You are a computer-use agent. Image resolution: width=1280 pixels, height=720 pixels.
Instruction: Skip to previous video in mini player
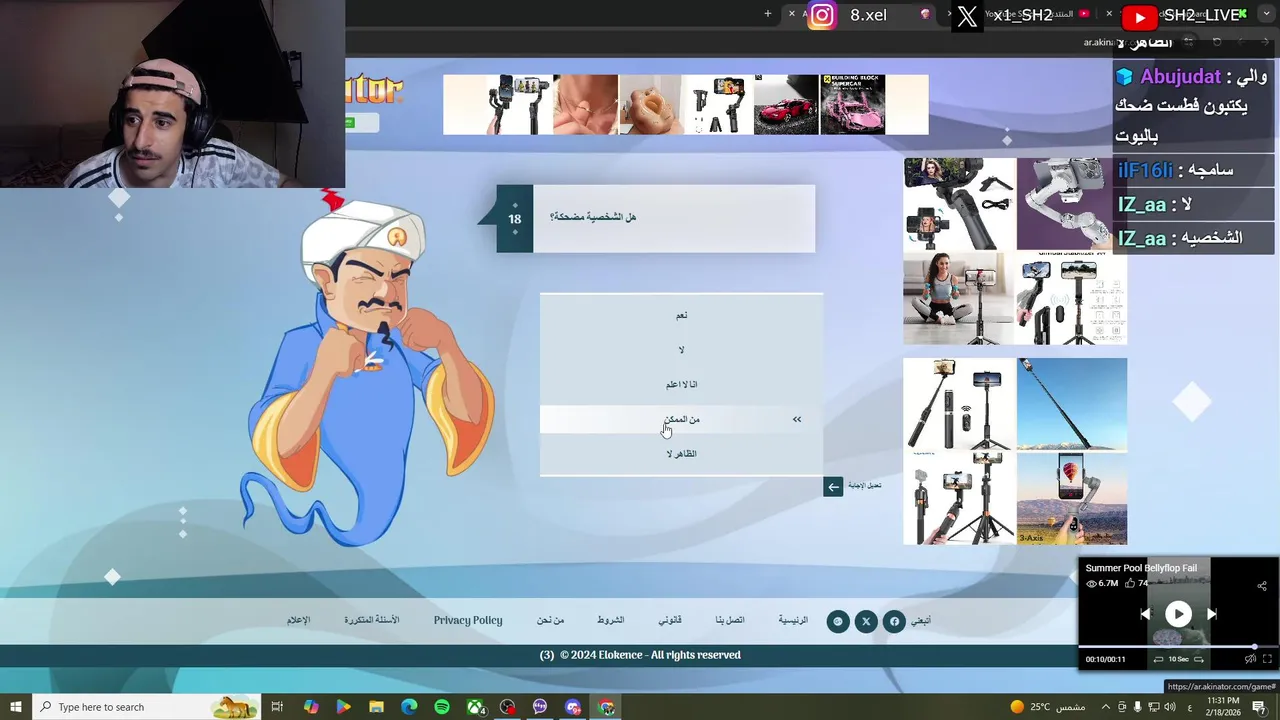(x=1146, y=614)
